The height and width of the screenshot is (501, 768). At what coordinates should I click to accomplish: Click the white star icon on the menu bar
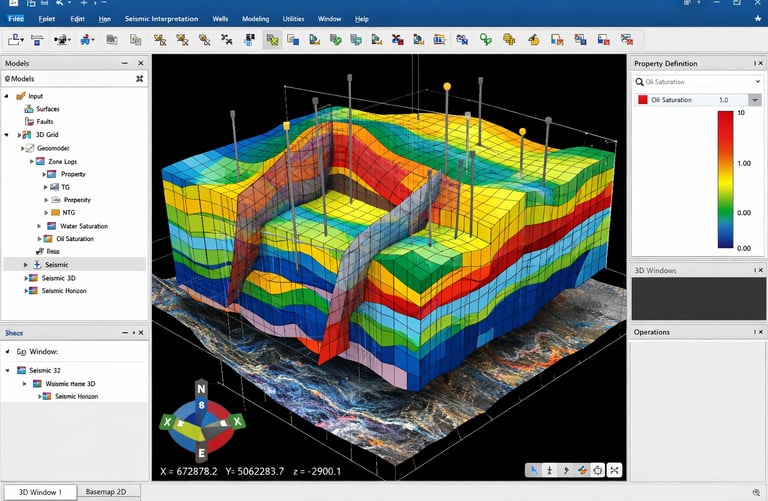pos(758,19)
